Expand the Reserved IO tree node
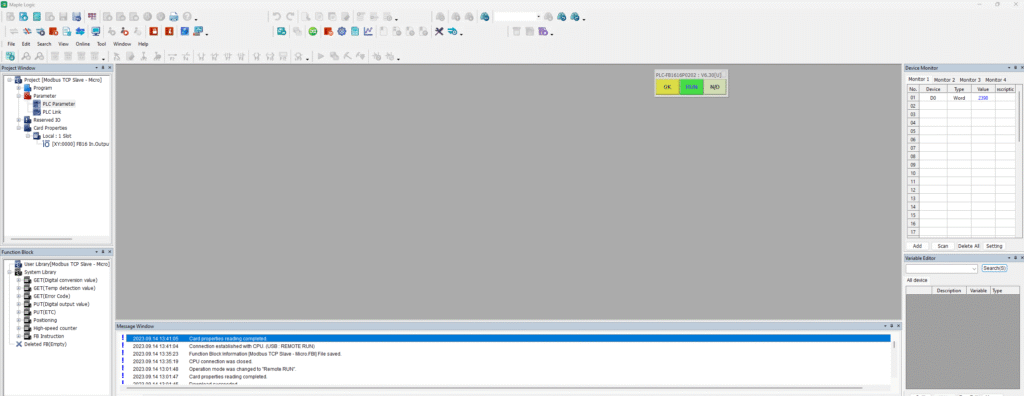The image size is (1024, 396). coord(19,120)
